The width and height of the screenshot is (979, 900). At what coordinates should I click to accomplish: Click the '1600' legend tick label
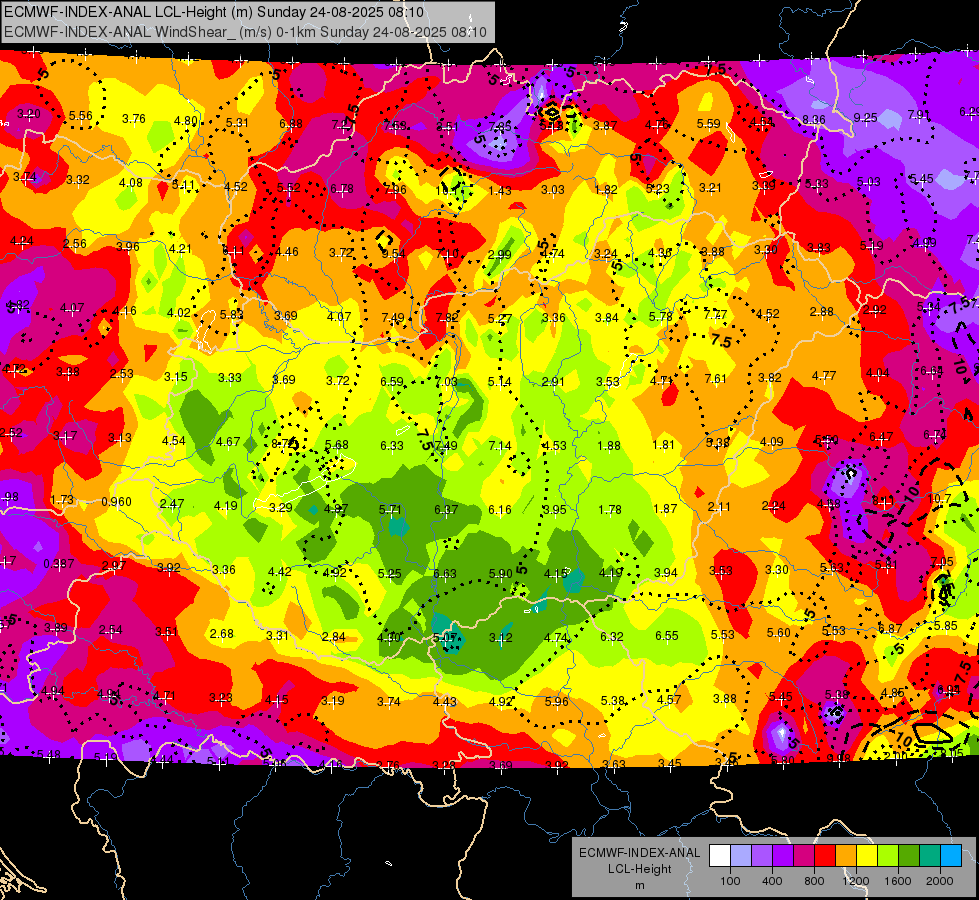click(898, 881)
